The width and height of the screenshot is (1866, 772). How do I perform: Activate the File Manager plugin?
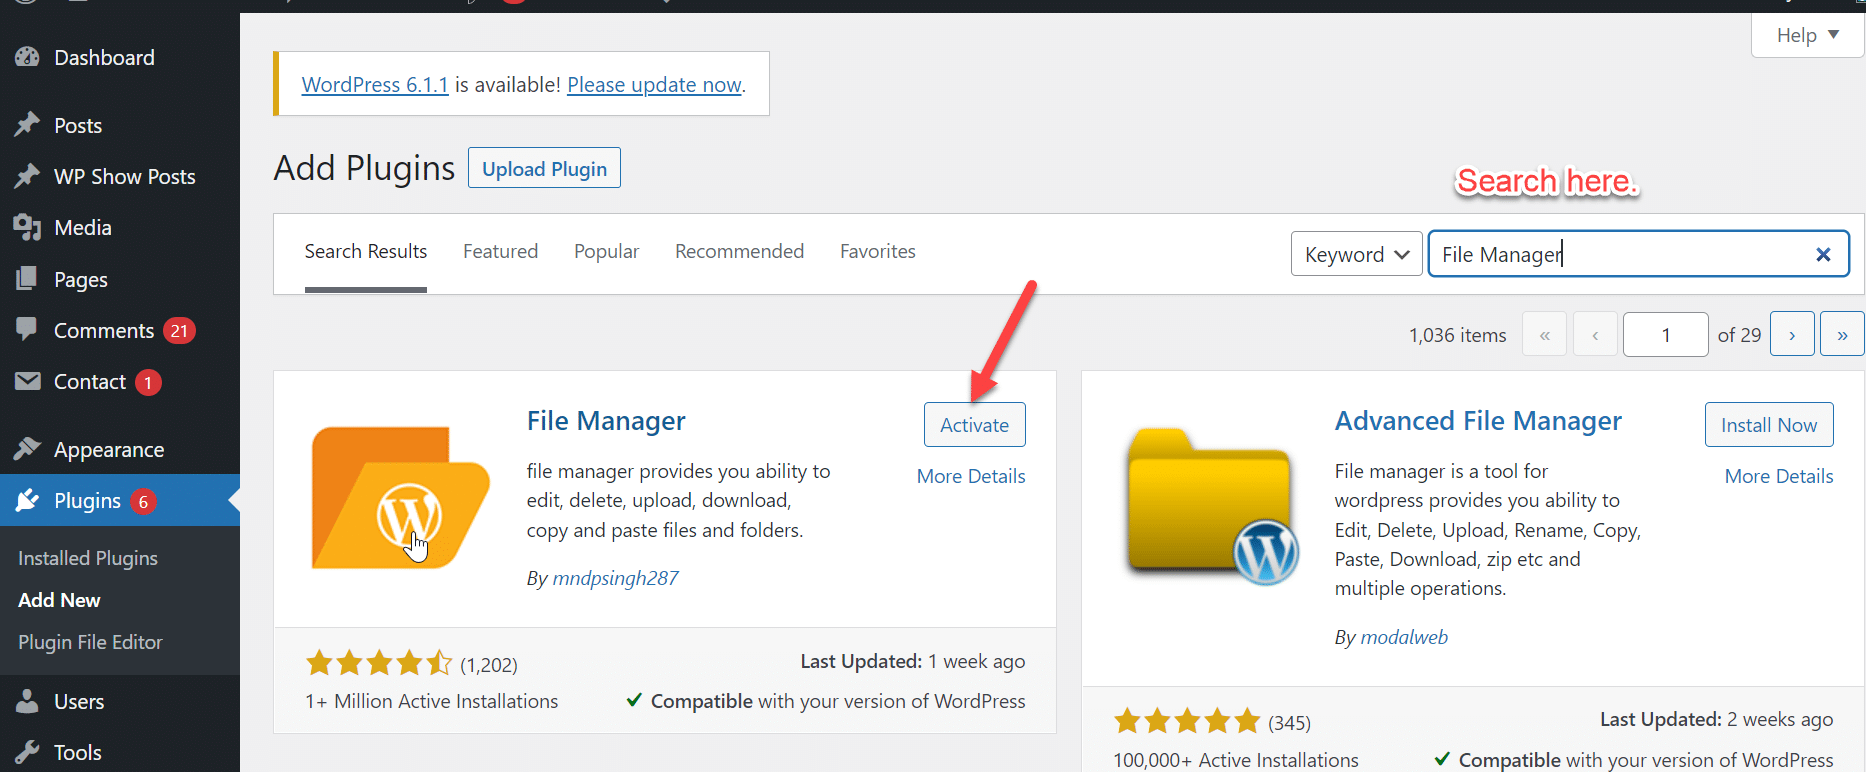pyautogui.click(x=974, y=425)
